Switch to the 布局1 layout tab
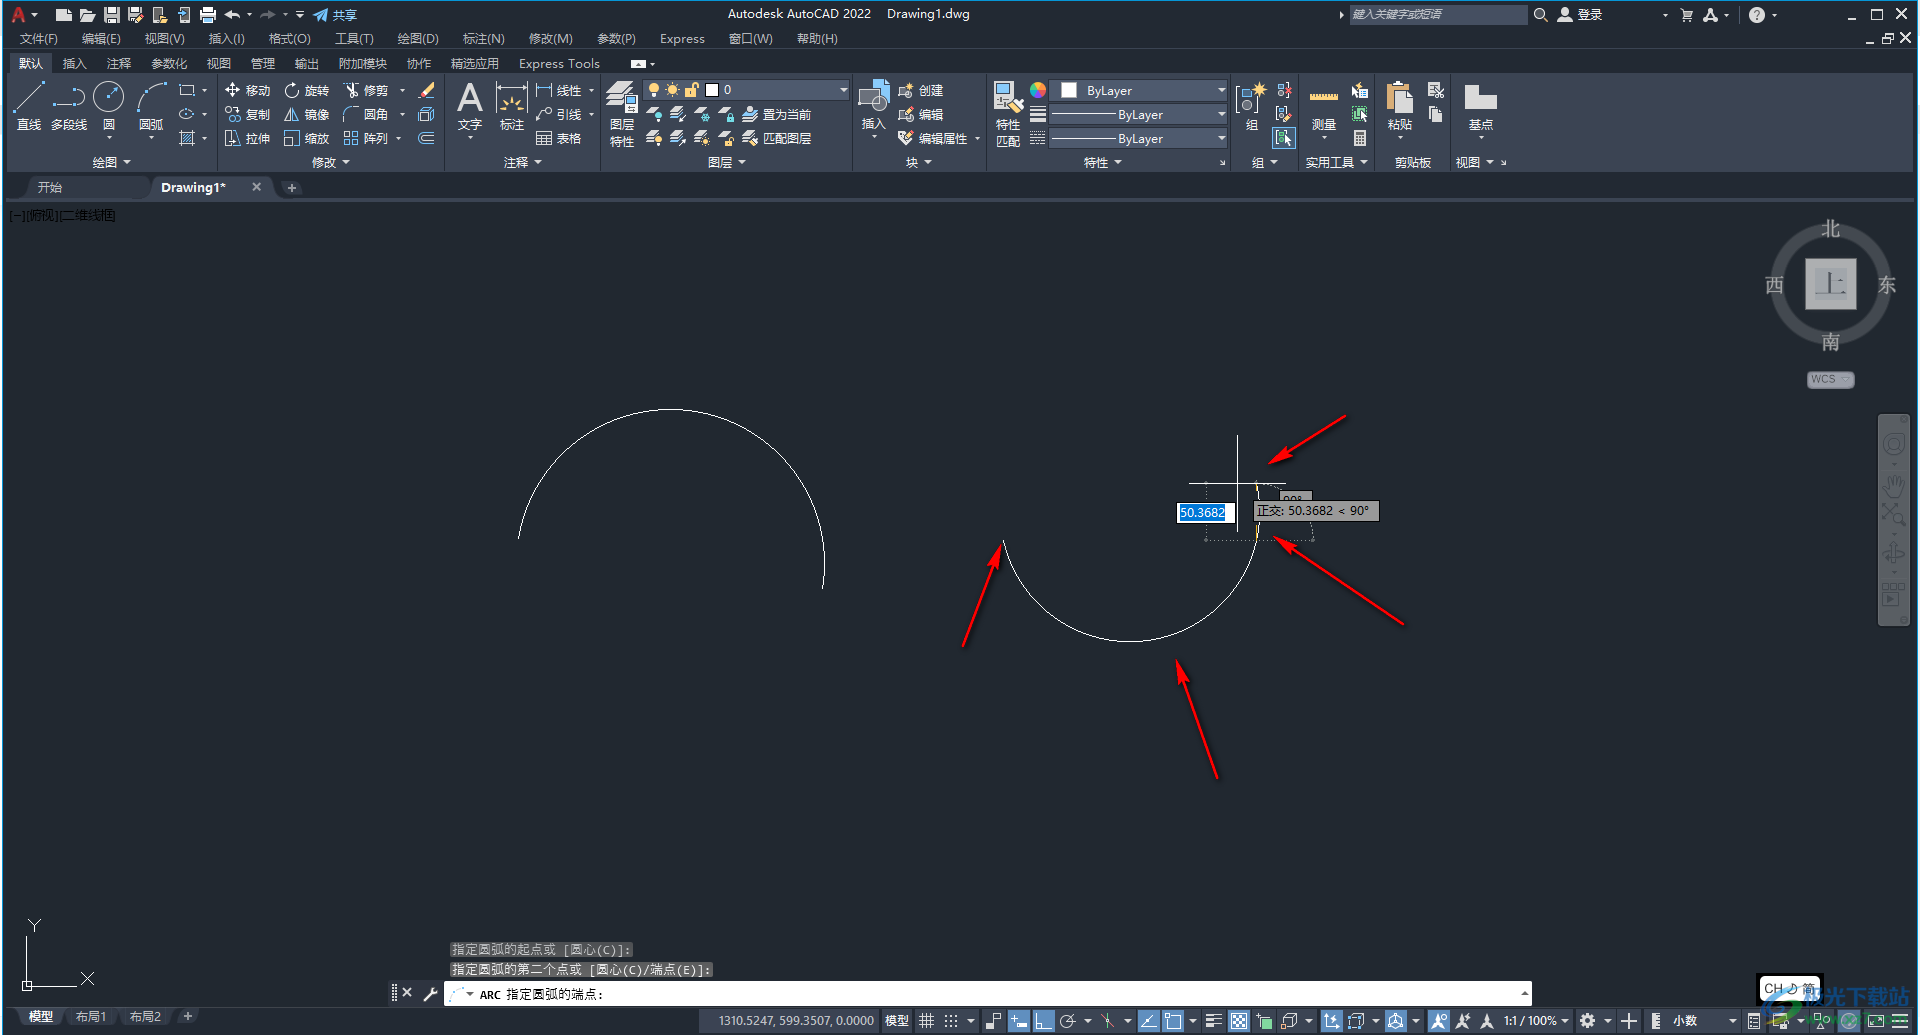The image size is (1920, 1035). click(91, 1017)
